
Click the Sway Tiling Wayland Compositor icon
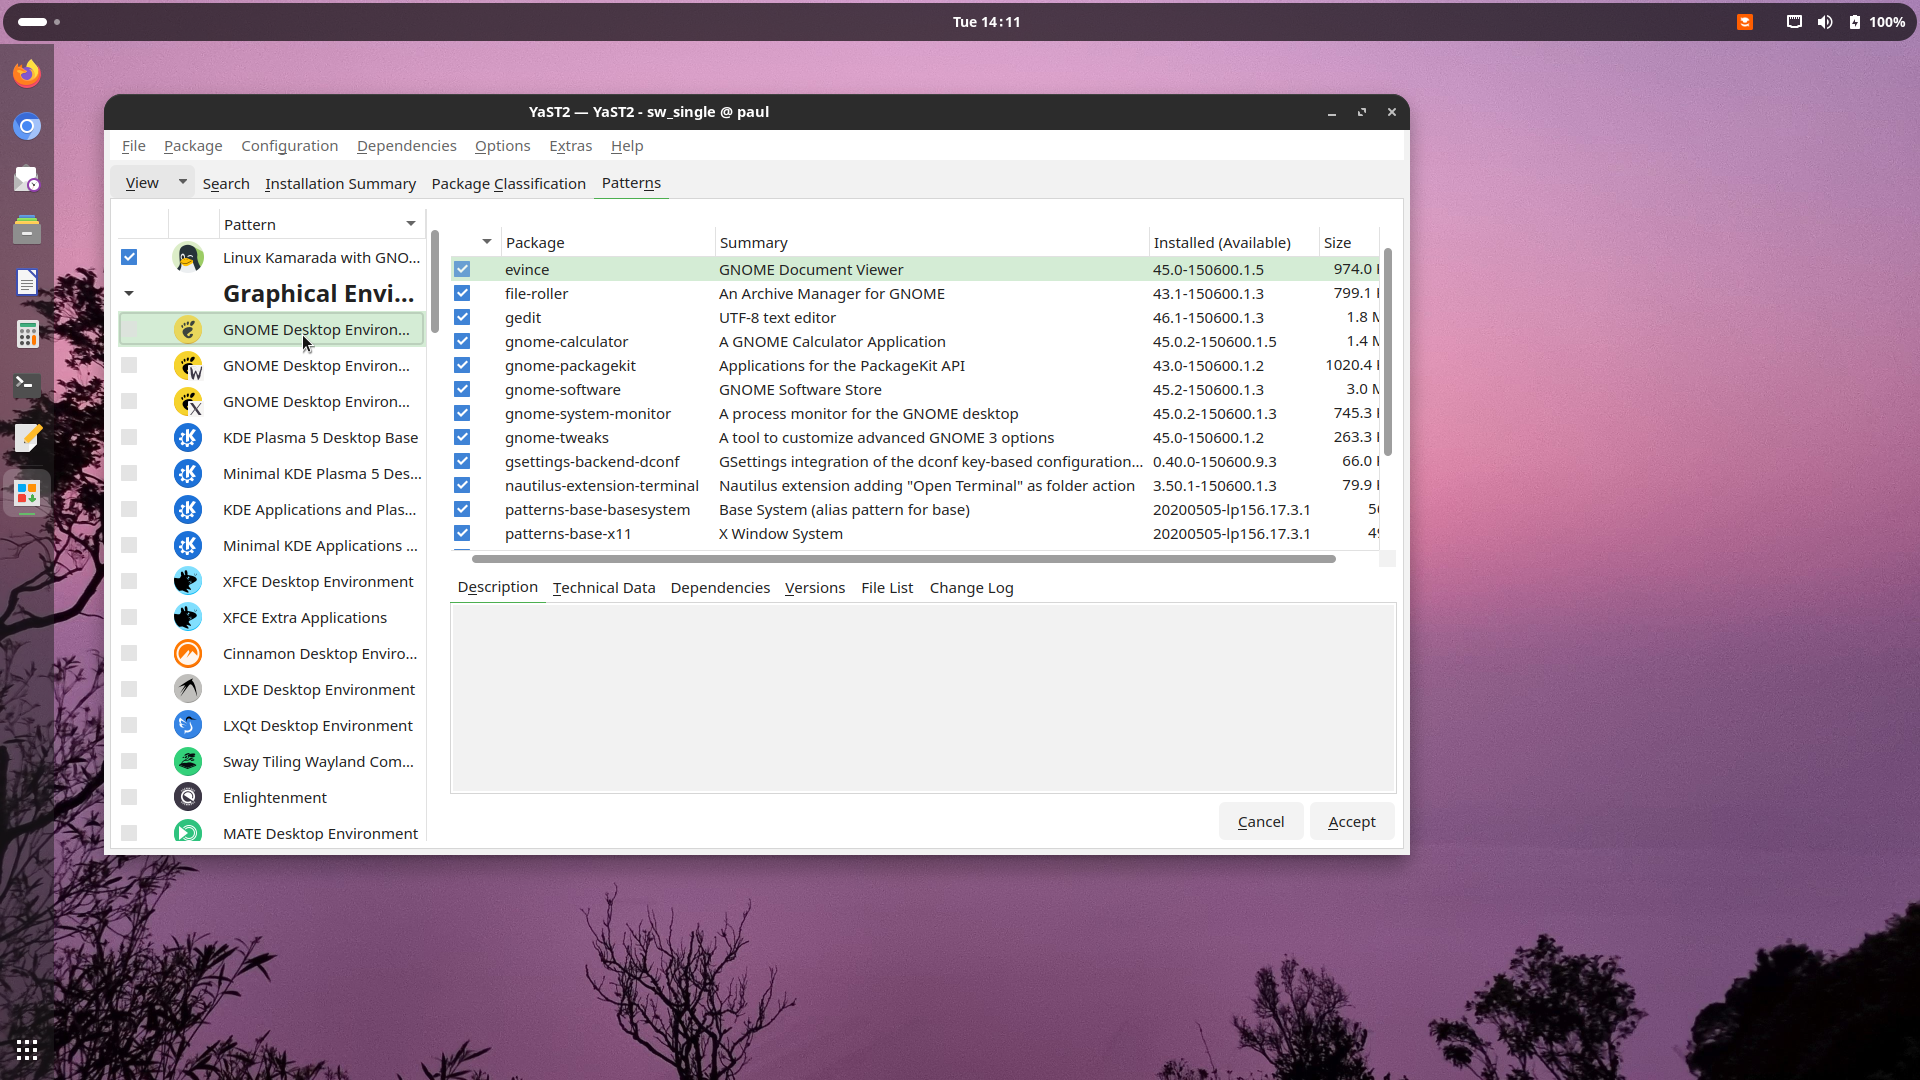point(188,761)
